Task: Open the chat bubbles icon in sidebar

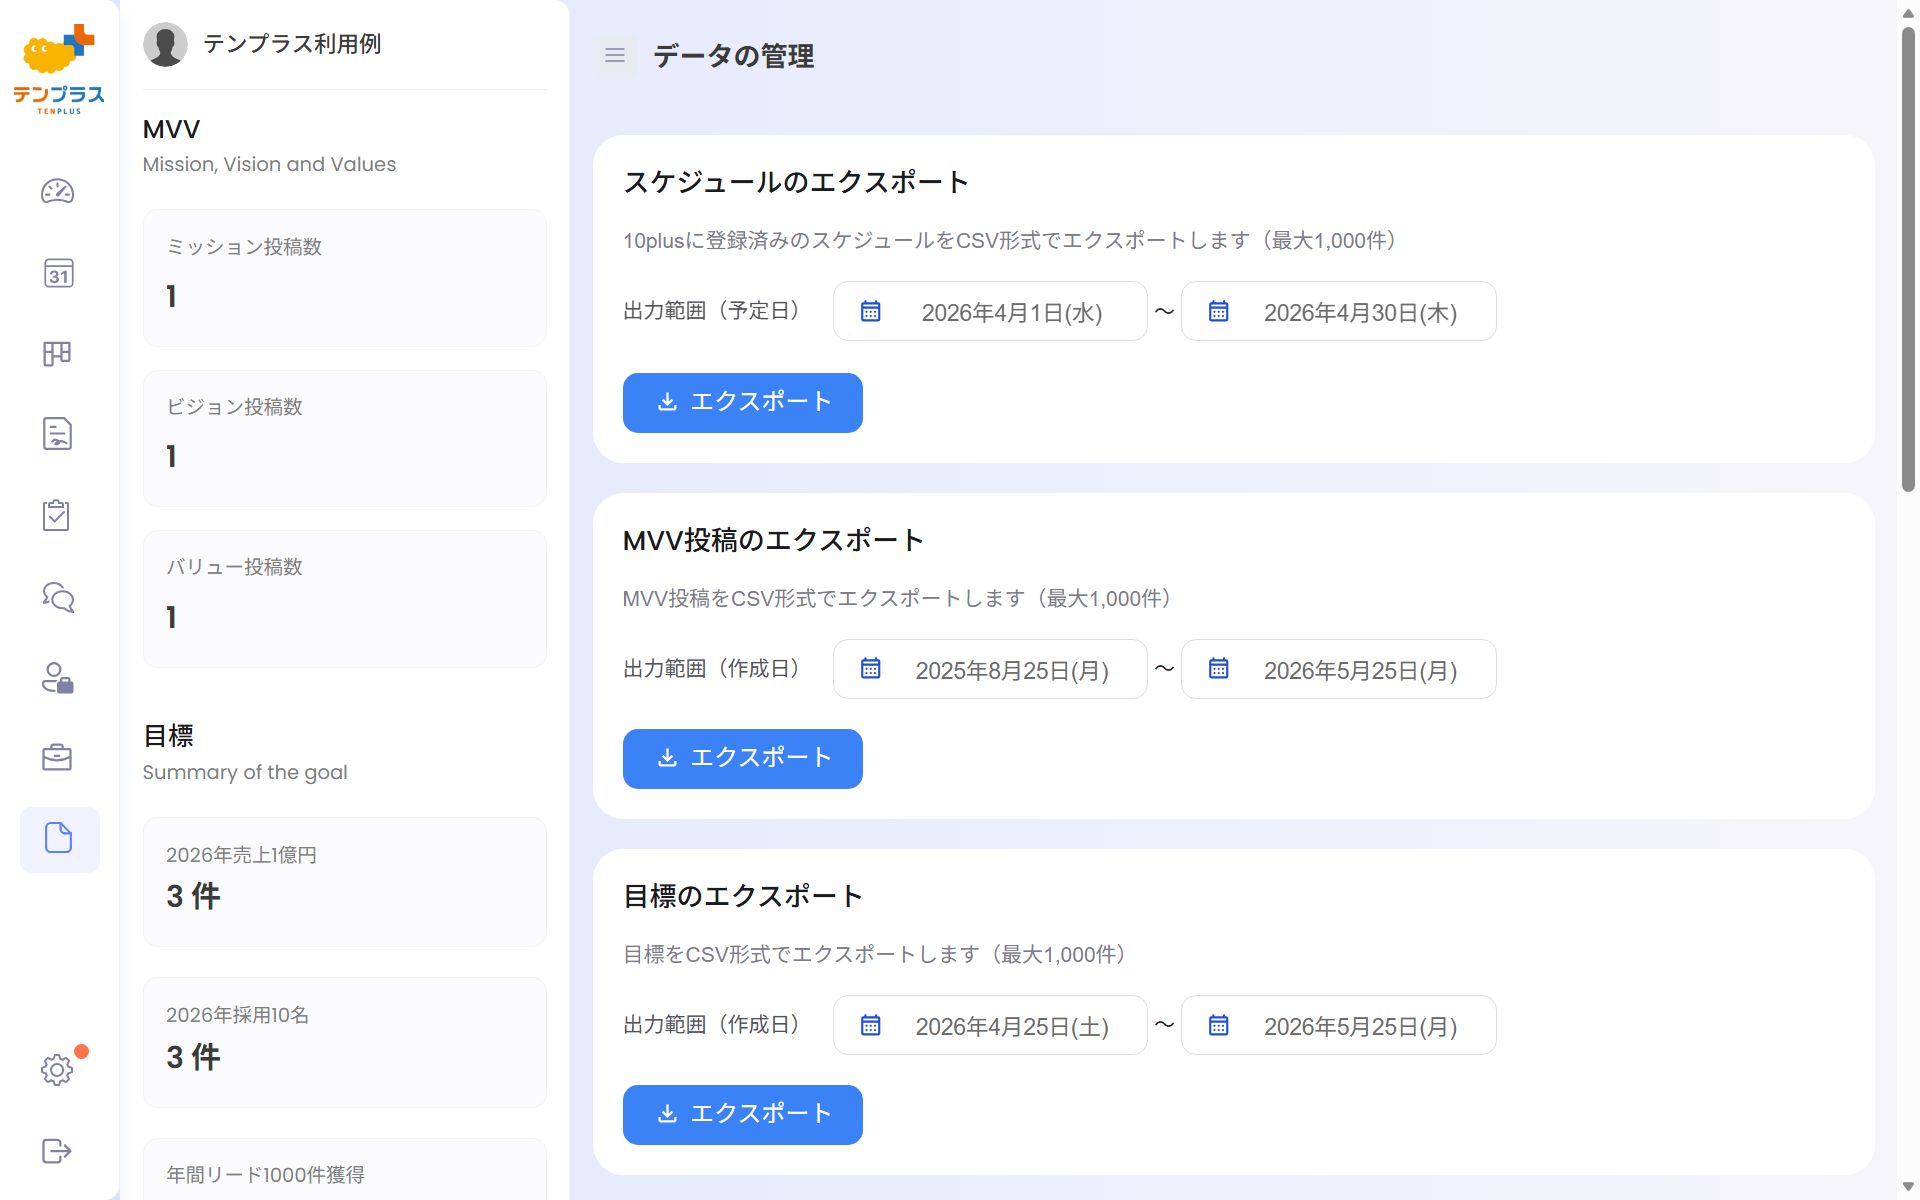Action: pyautogui.click(x=58, y=597)
